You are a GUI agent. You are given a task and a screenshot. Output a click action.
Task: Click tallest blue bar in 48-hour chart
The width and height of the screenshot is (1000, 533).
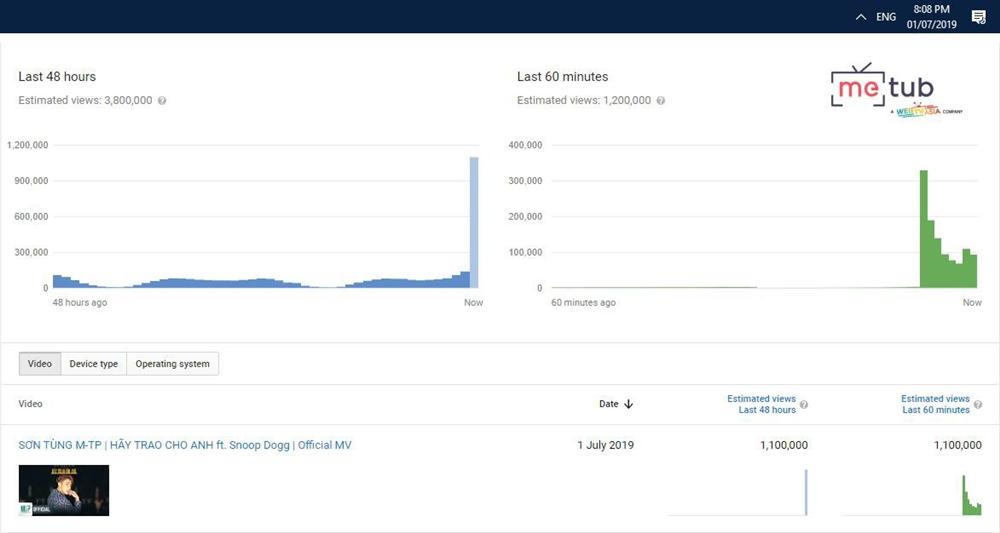(474, 220)
